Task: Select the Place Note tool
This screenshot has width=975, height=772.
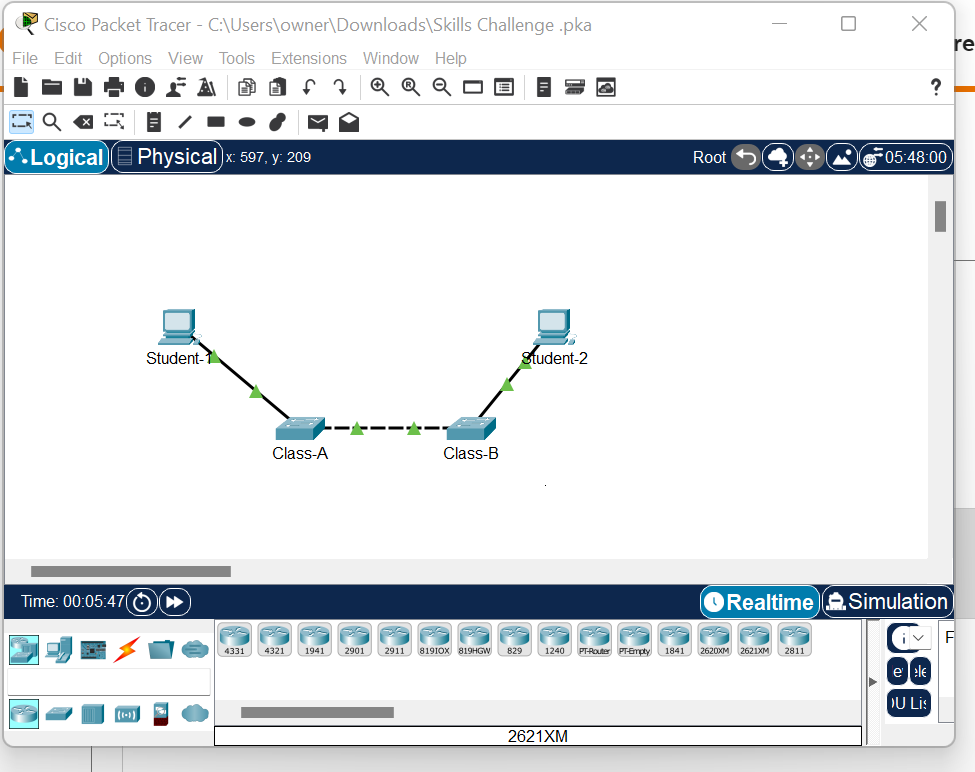Action: tap(154, 122)
